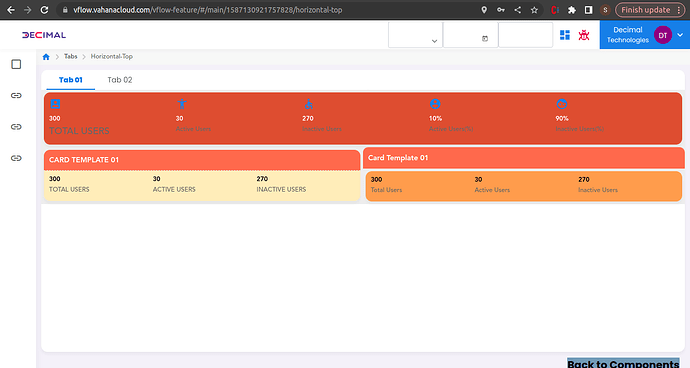The image size is (690, 368).
Task: Click Back to Components link
Action: coord(623,364)
